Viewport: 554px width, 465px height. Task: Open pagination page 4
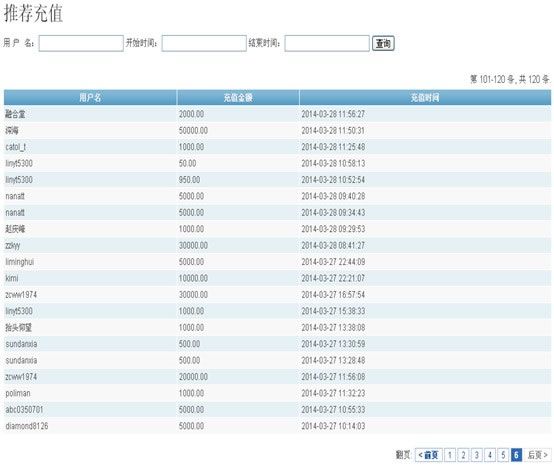tap(490, 455)
